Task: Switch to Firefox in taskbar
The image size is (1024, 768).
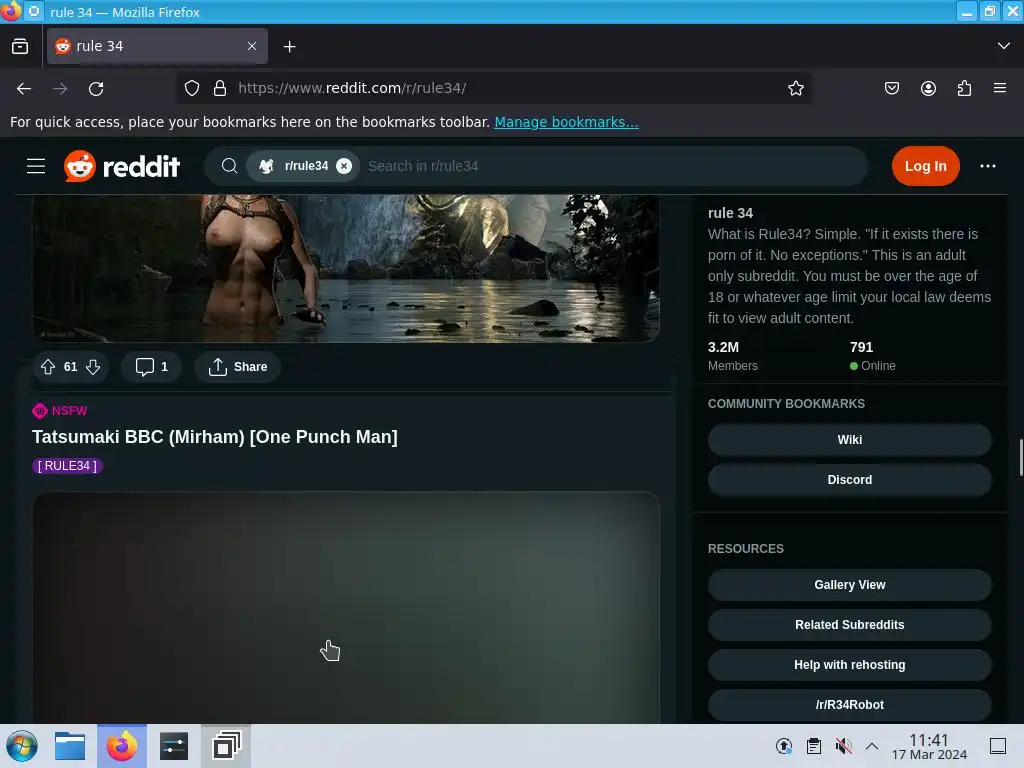Action: [x=122, y=746]
